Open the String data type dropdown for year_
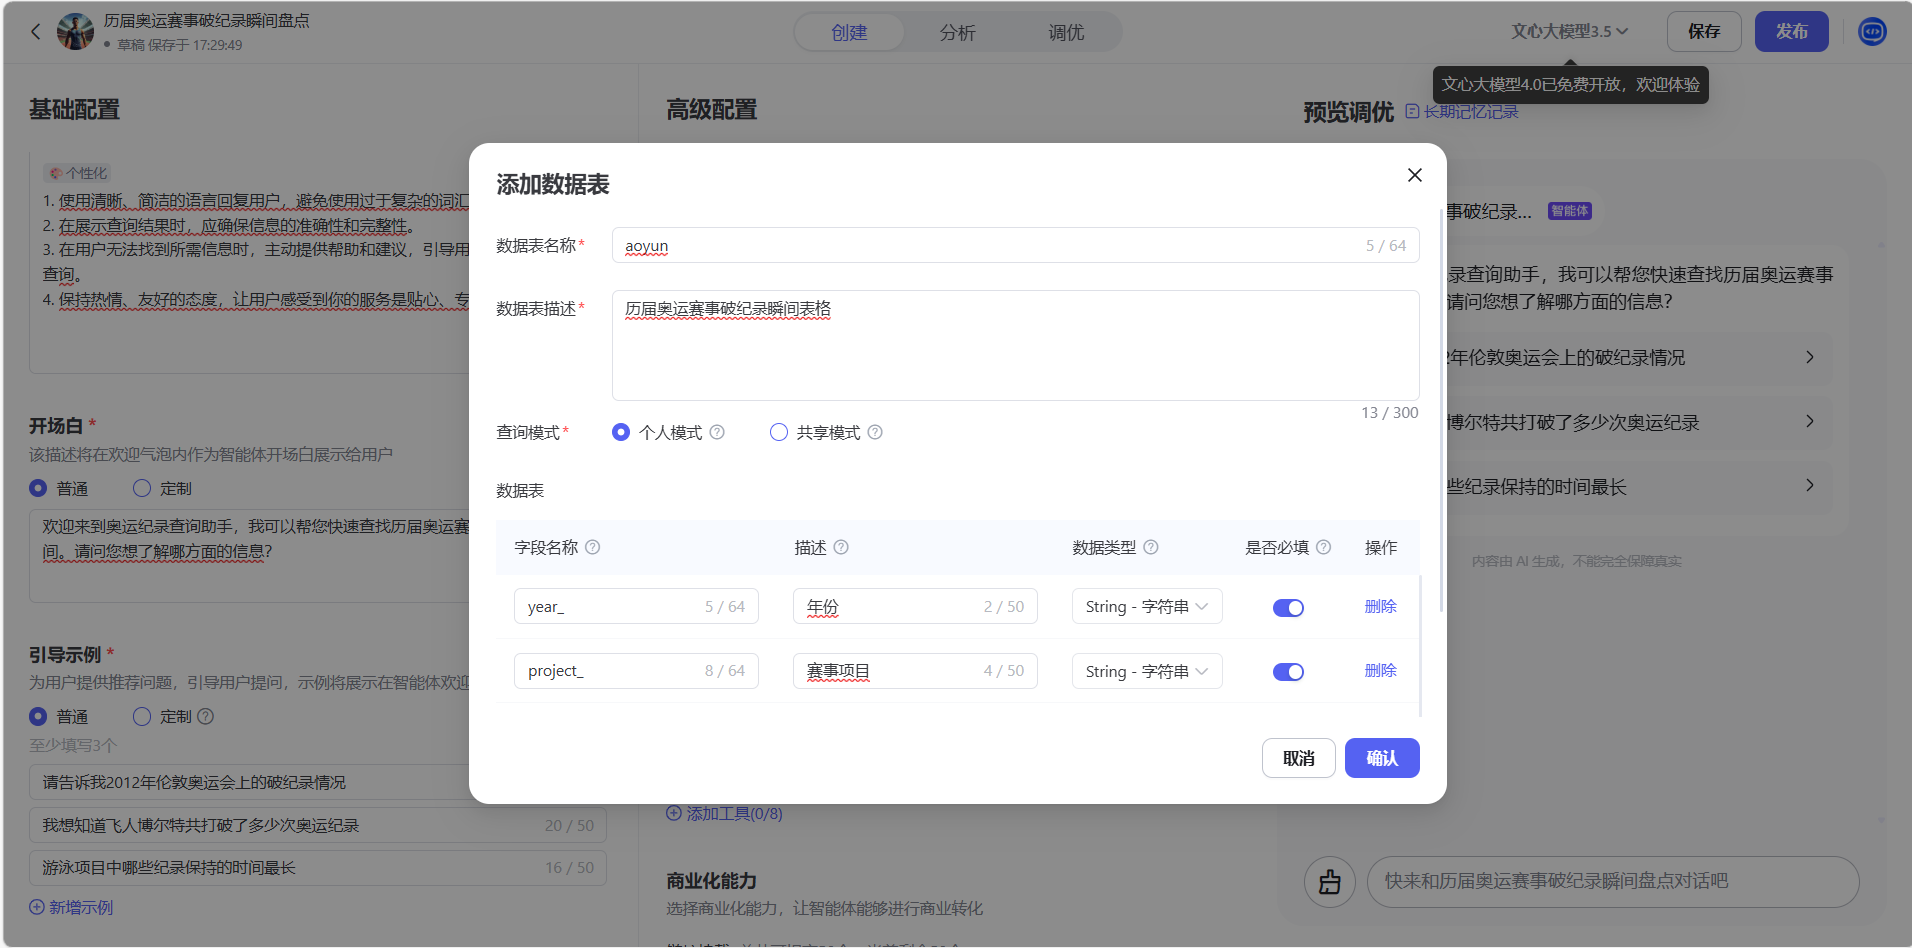1912x948 pixels. click(1146, 606)
